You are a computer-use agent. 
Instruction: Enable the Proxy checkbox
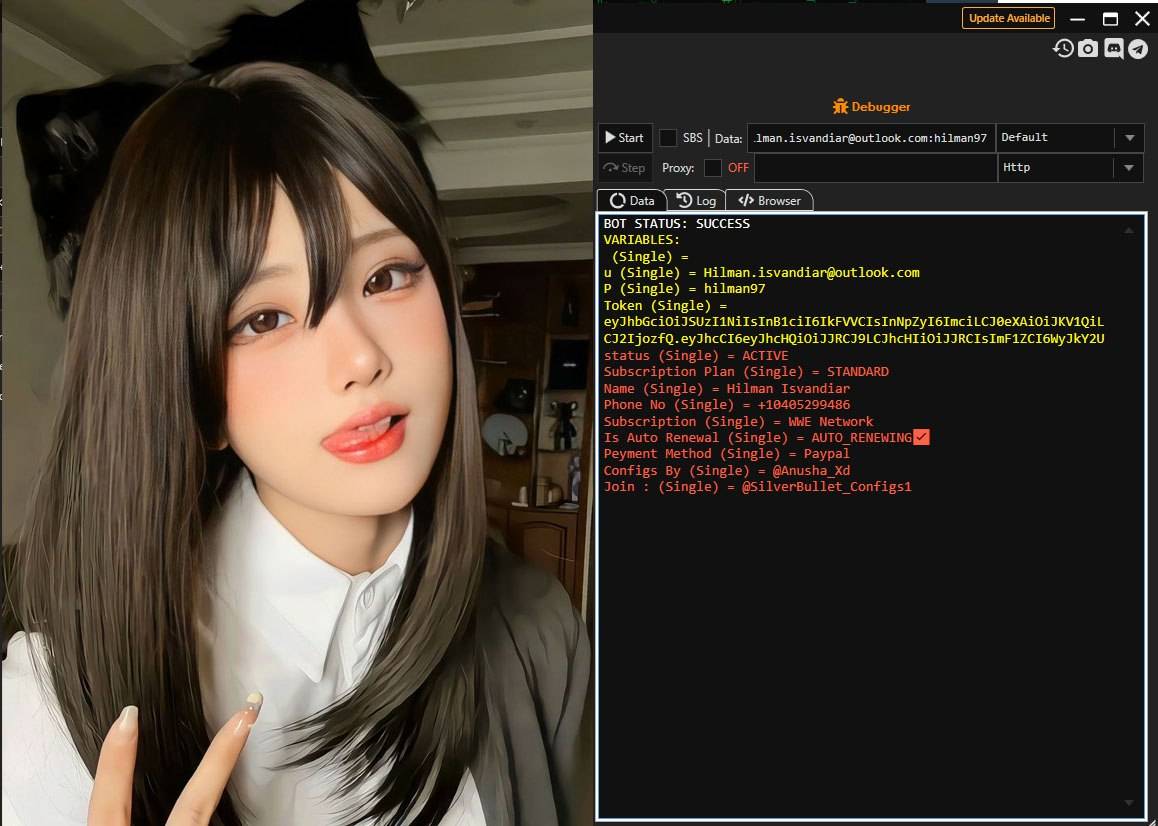(x=713, y=168)
